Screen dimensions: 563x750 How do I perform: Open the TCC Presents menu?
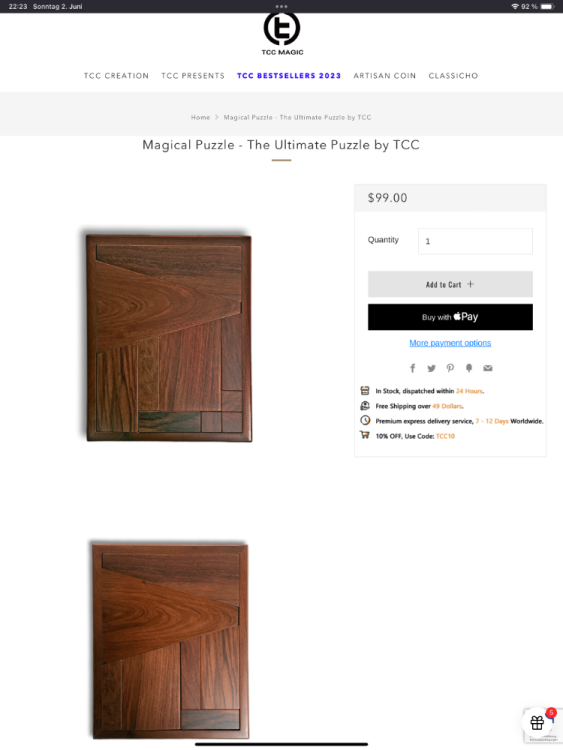[x=193, y=76]
